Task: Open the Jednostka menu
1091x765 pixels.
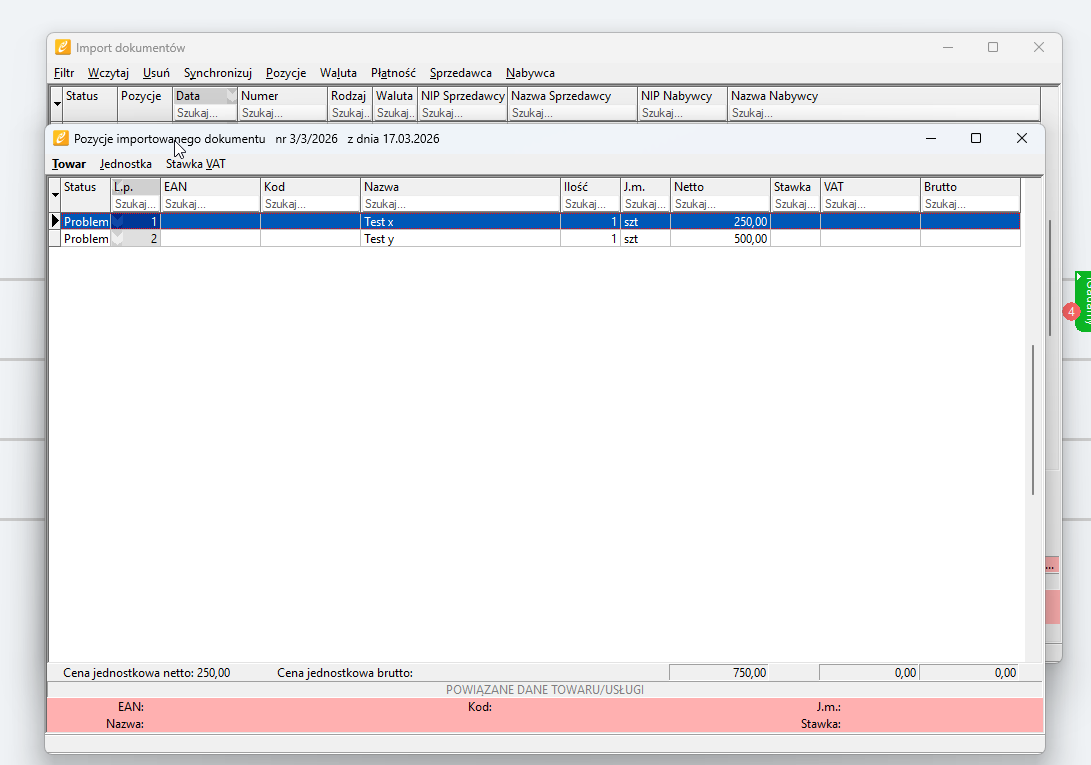Action: click(126, 164)
